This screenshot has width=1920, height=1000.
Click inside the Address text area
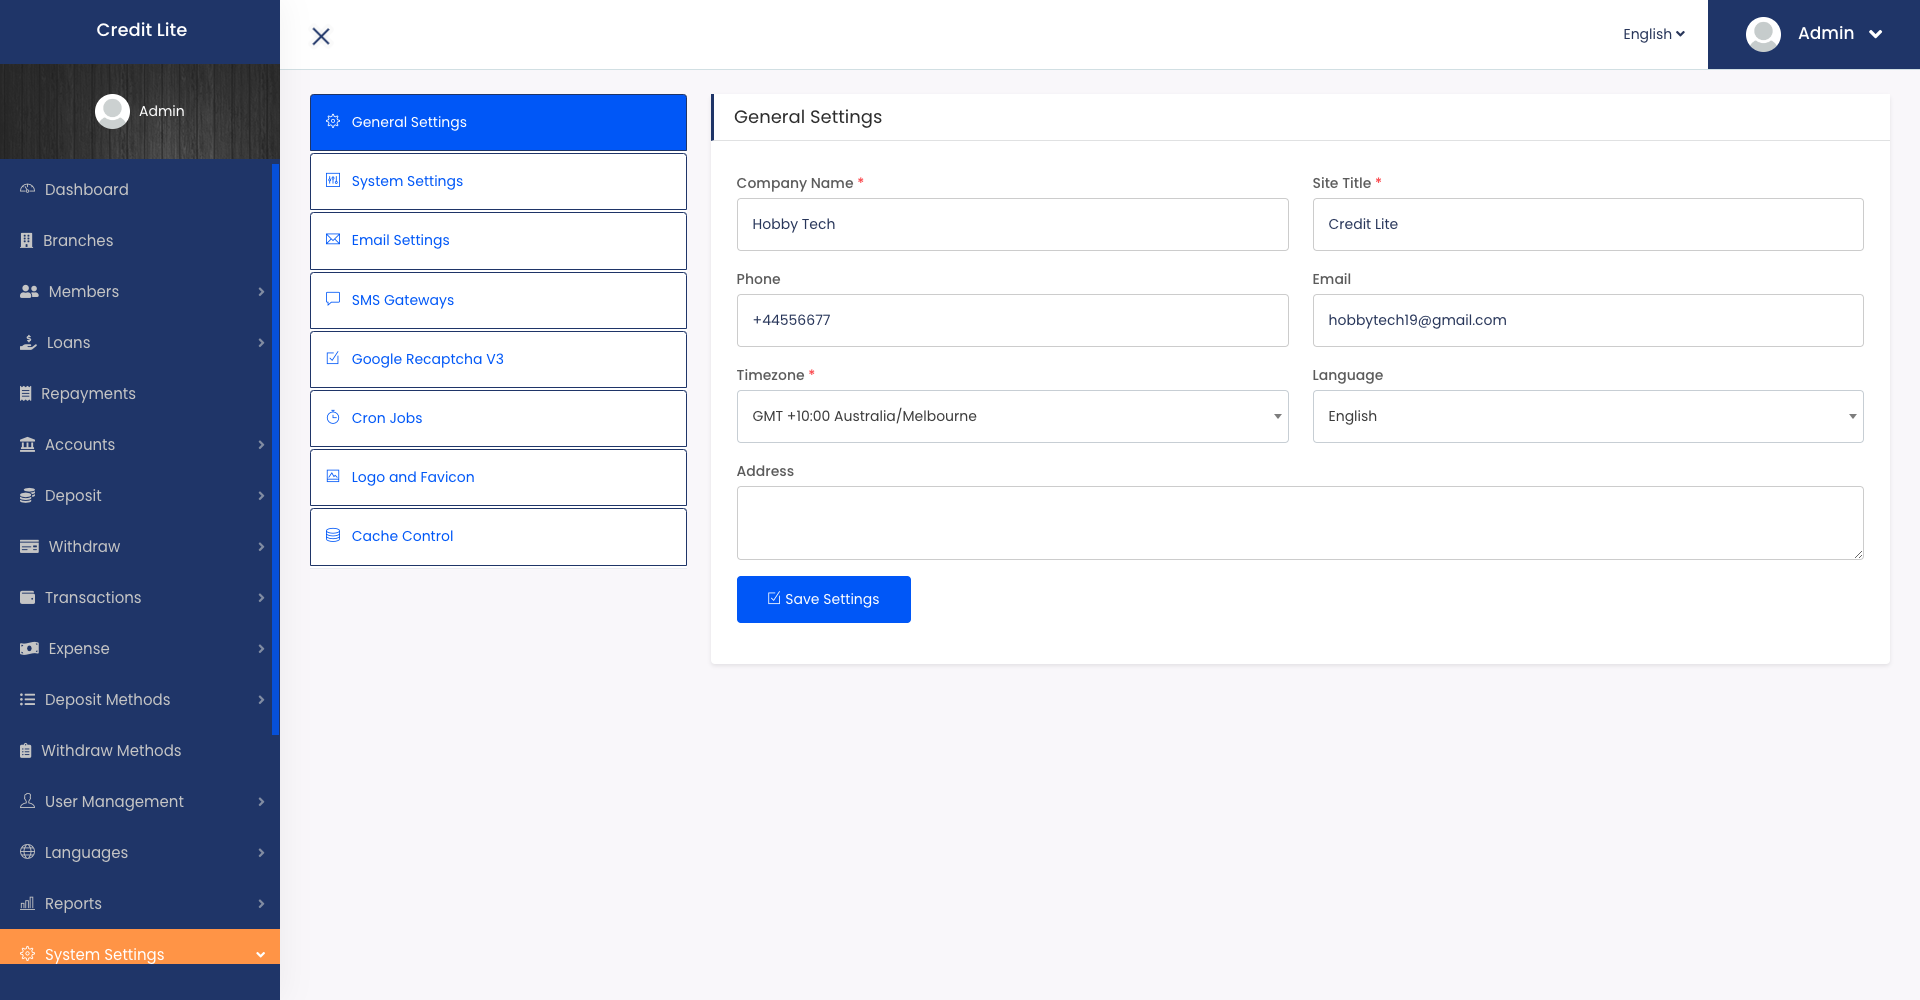pos(1298,522)
